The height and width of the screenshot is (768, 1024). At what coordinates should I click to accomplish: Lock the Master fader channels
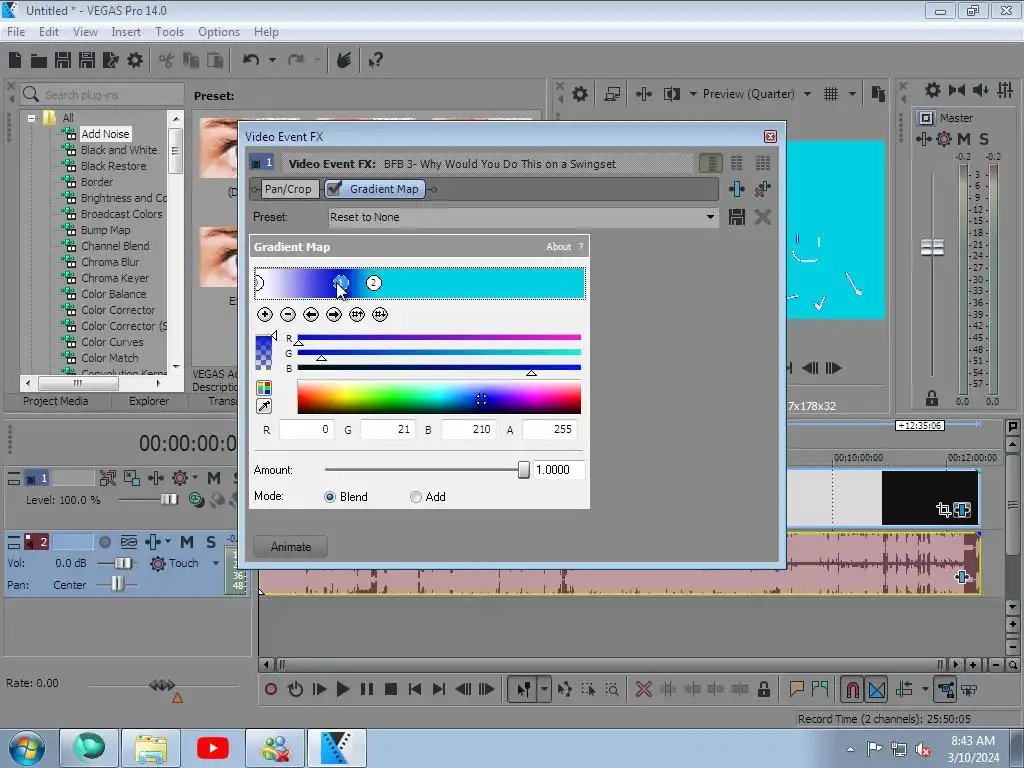pyautogui.click(x=932, y=398)
